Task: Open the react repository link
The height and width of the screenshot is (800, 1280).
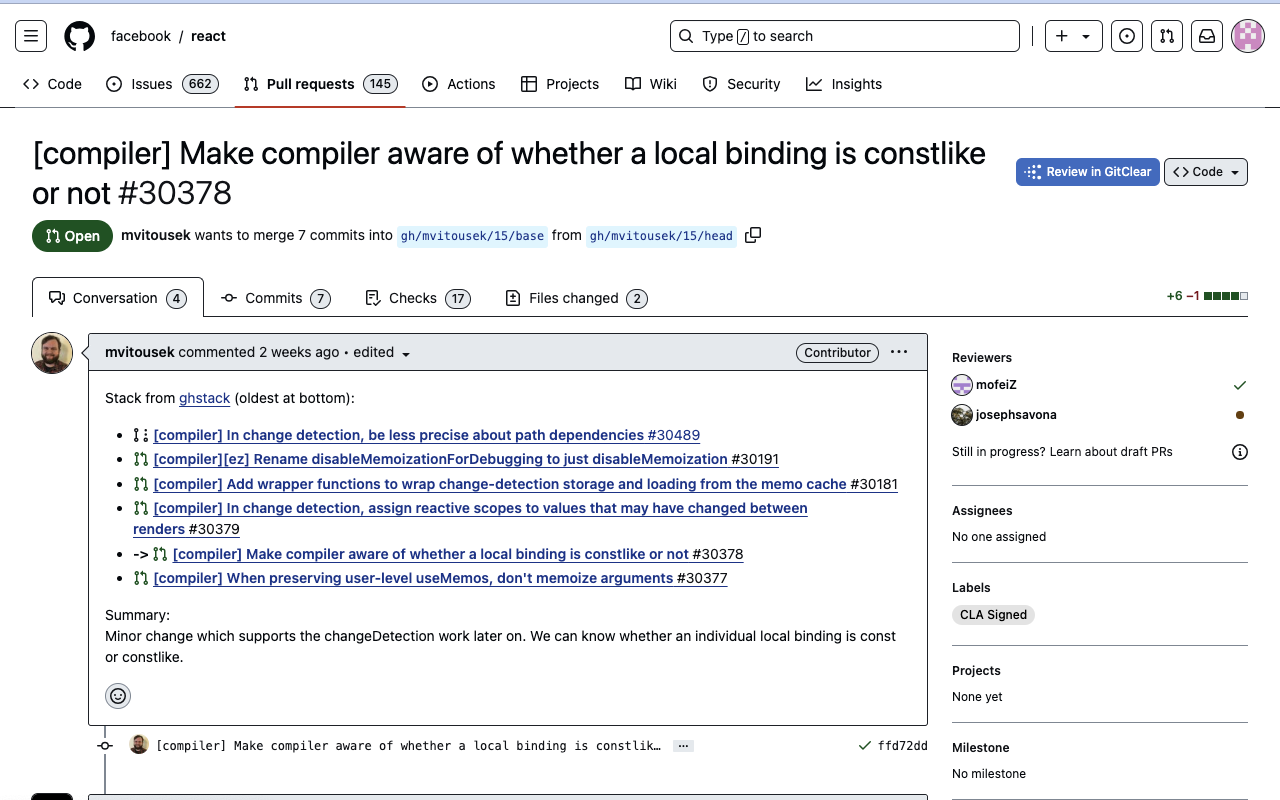Action: [x=209, y=36]
